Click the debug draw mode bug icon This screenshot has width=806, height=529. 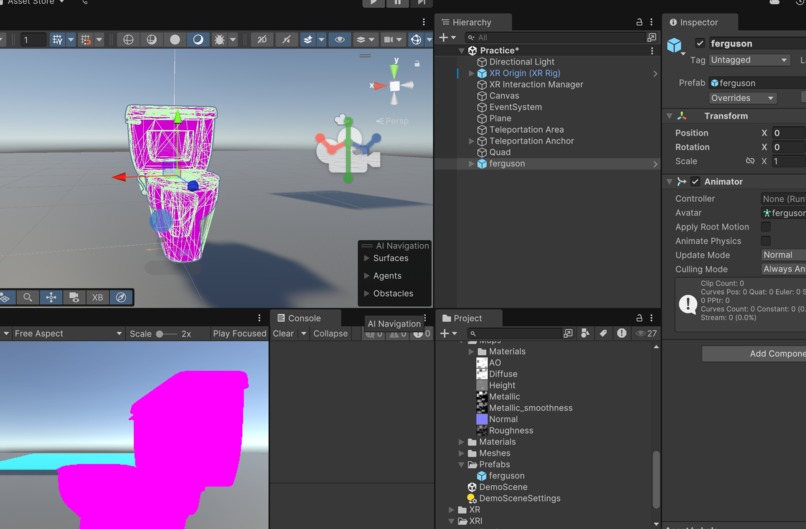219,40
